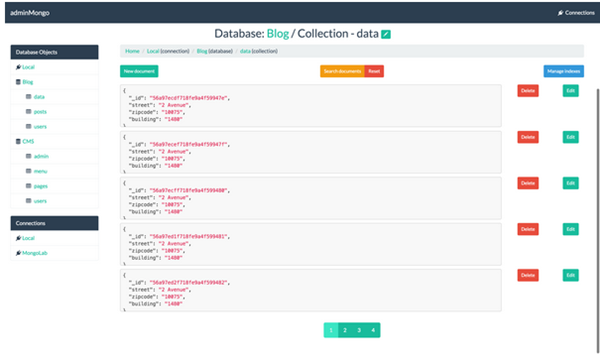
Task: Open the posts collection in sidebar
Action: tap(40, 112)
